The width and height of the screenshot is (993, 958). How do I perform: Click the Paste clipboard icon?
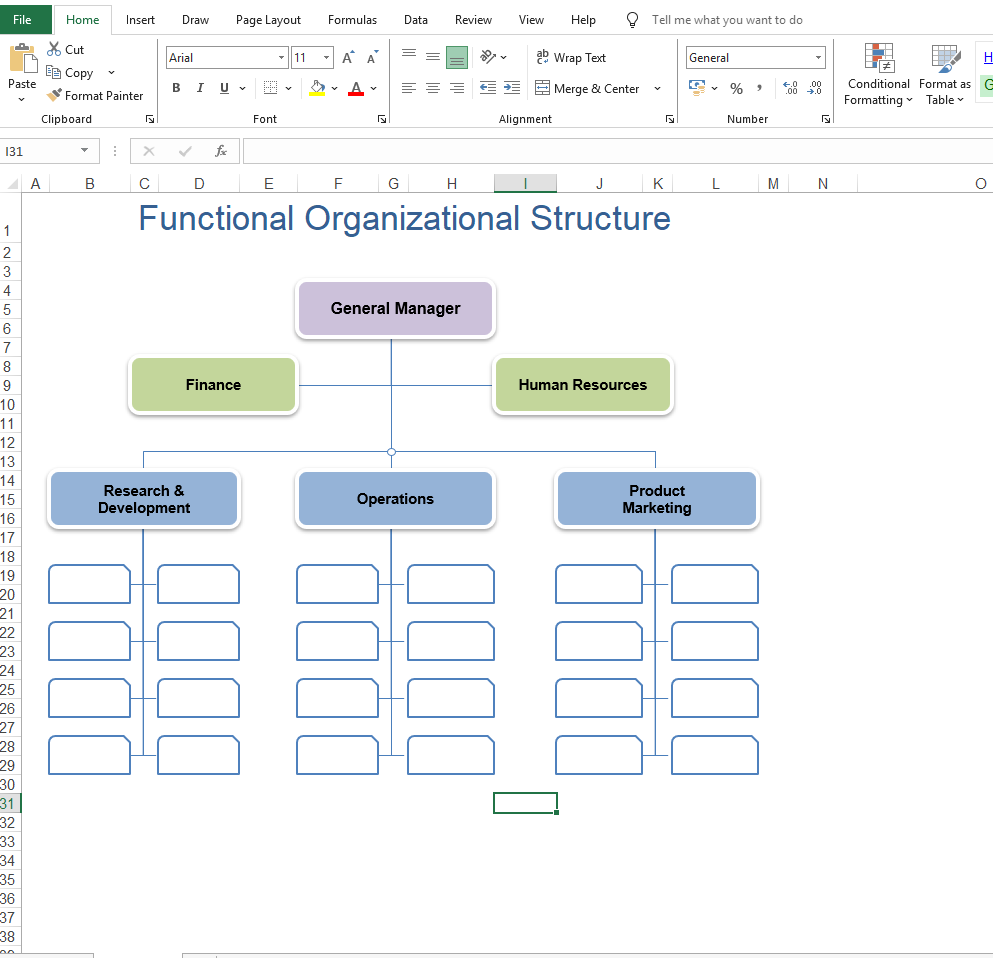(x=23, y=59)
